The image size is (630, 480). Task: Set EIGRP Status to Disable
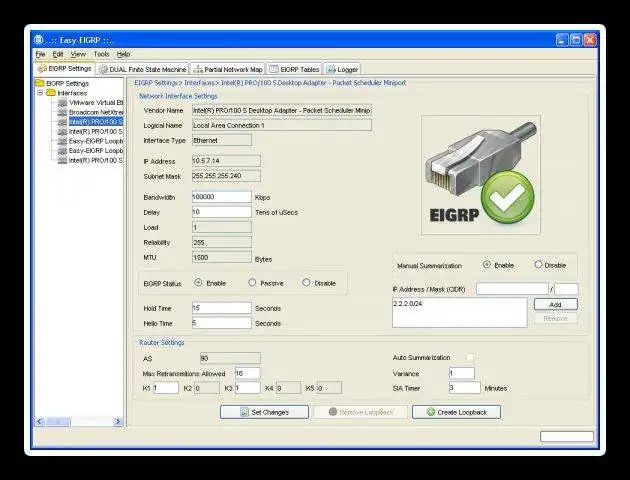[306, 282]
